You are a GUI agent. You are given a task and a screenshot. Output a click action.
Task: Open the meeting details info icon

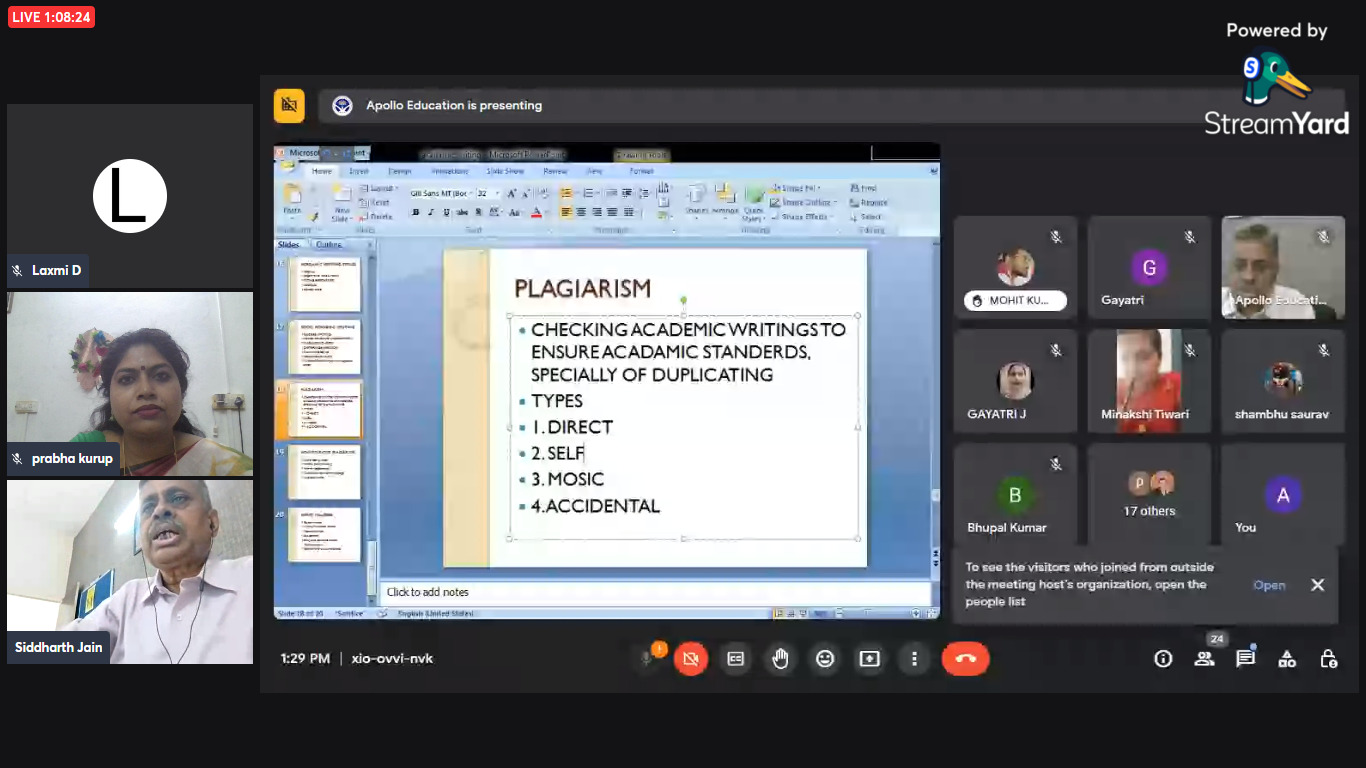[1163, 658]
